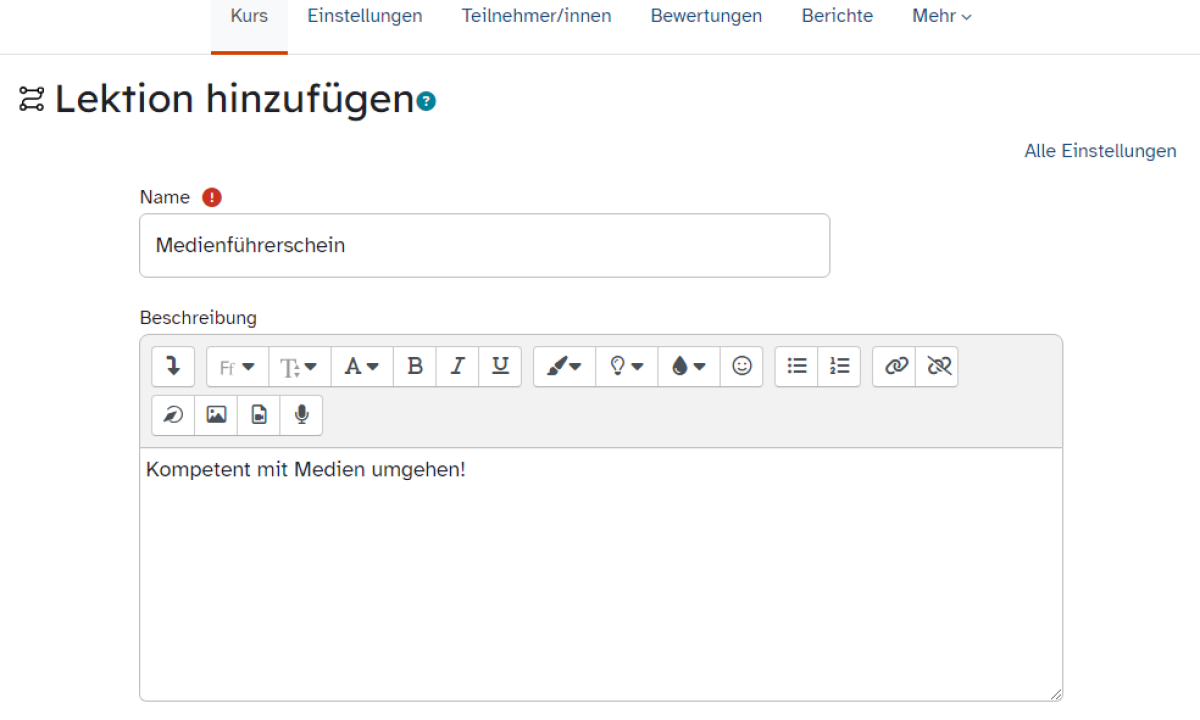Open the emoji picker

coord(741,367)
